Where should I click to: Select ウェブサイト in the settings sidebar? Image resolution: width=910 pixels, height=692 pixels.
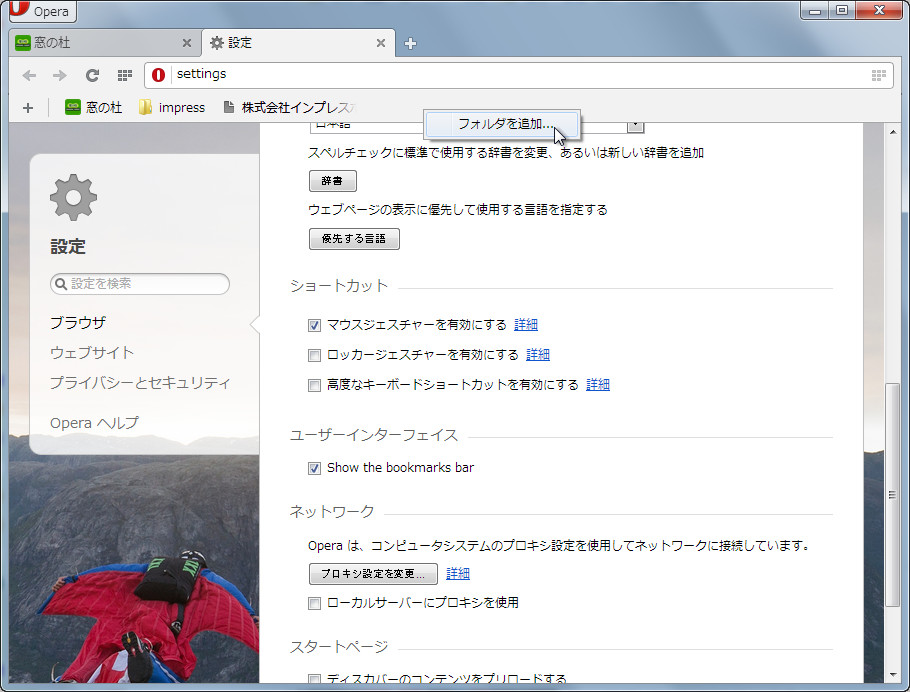[92, 353]
